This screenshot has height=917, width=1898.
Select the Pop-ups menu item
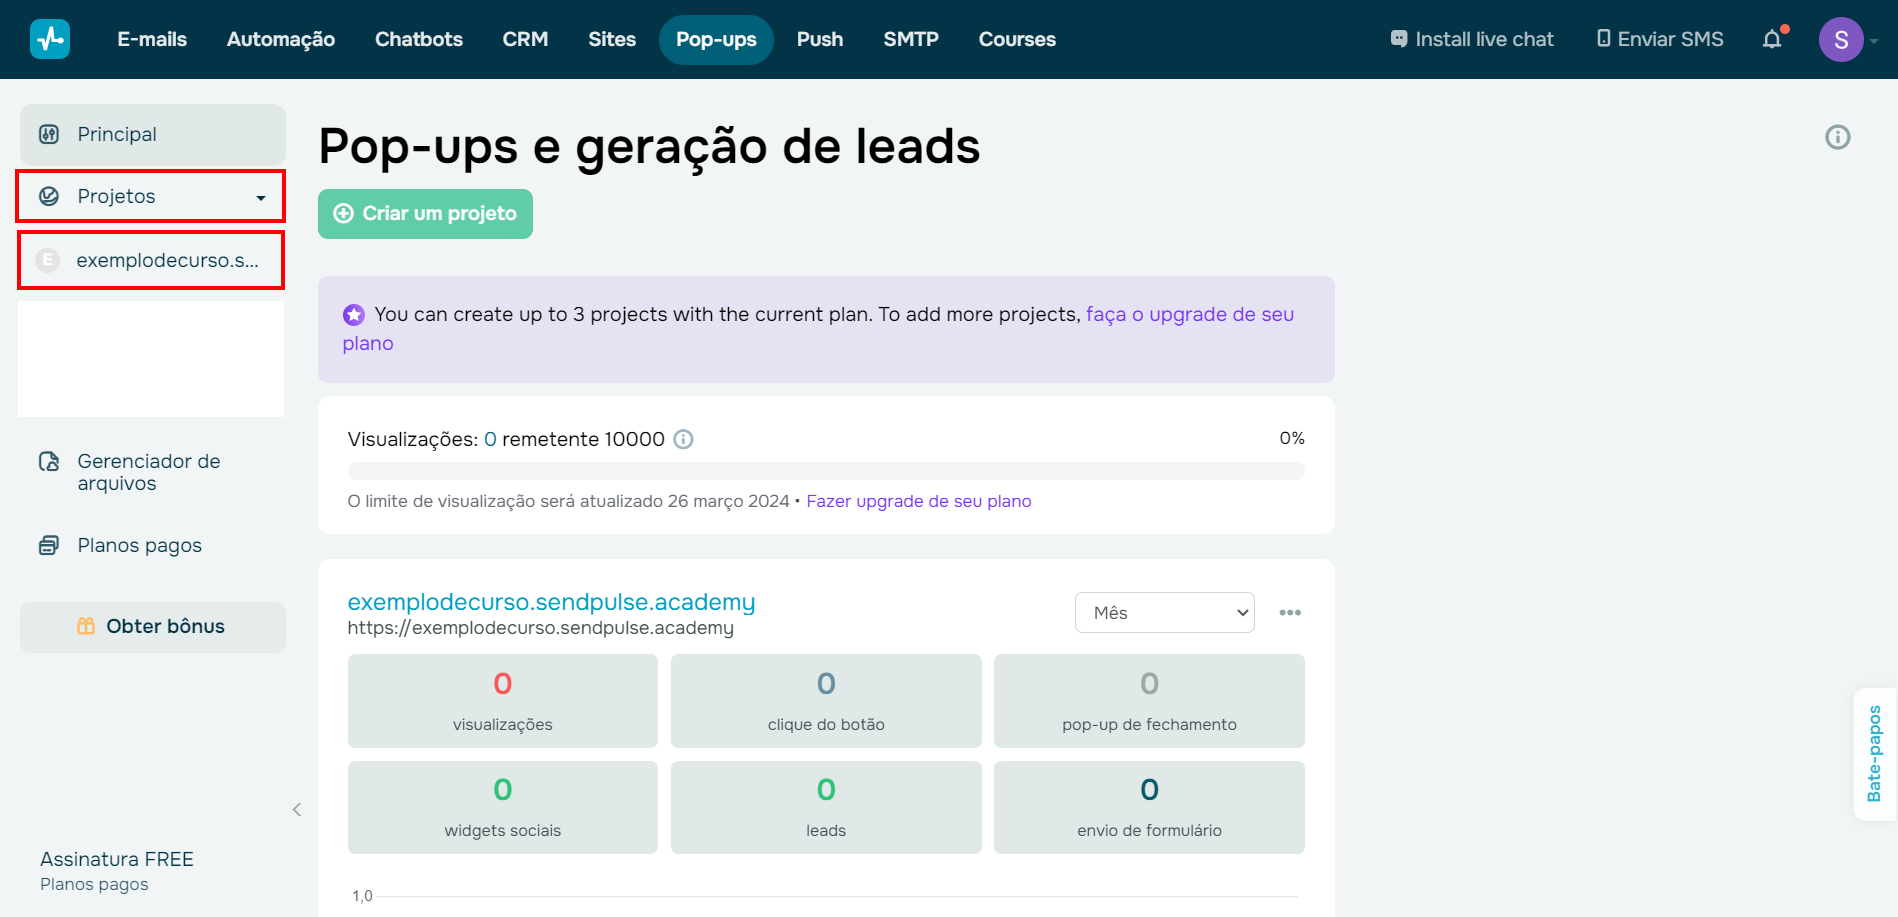pos(716,40)
